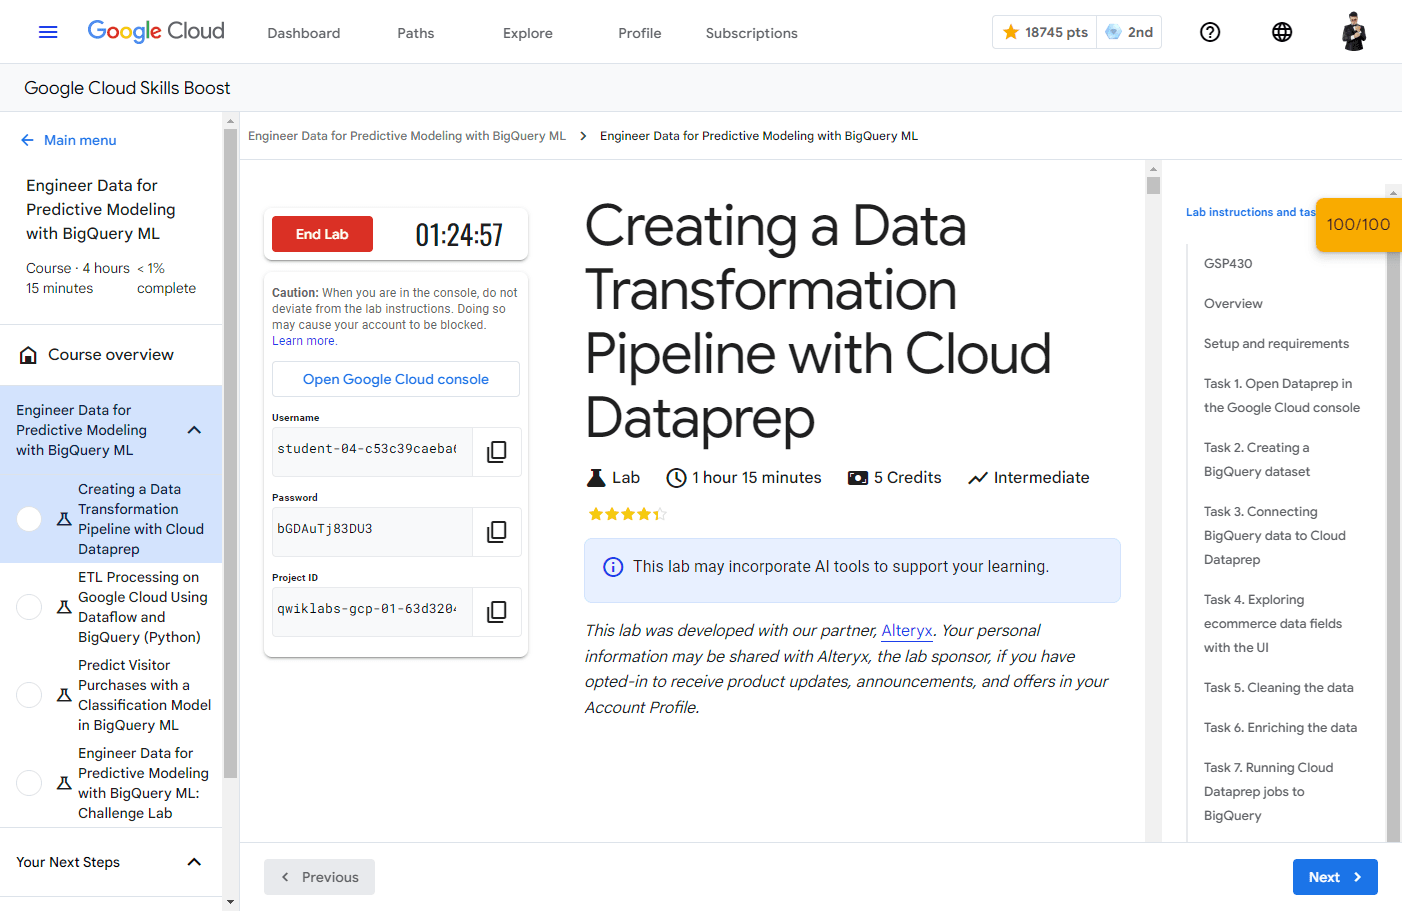Jump to Task 6 Enriching the data
This screenshot has height=911, width=1402.
(x=1281, y=728)
